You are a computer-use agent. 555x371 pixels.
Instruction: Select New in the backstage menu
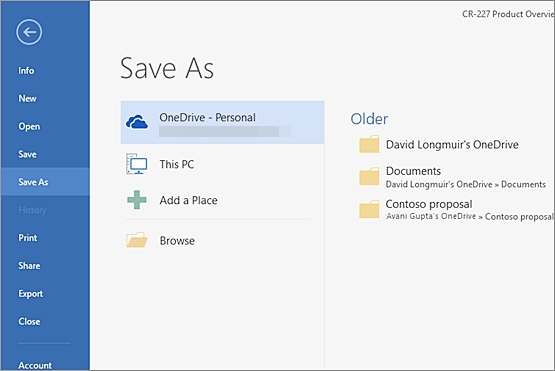point(27,98)
